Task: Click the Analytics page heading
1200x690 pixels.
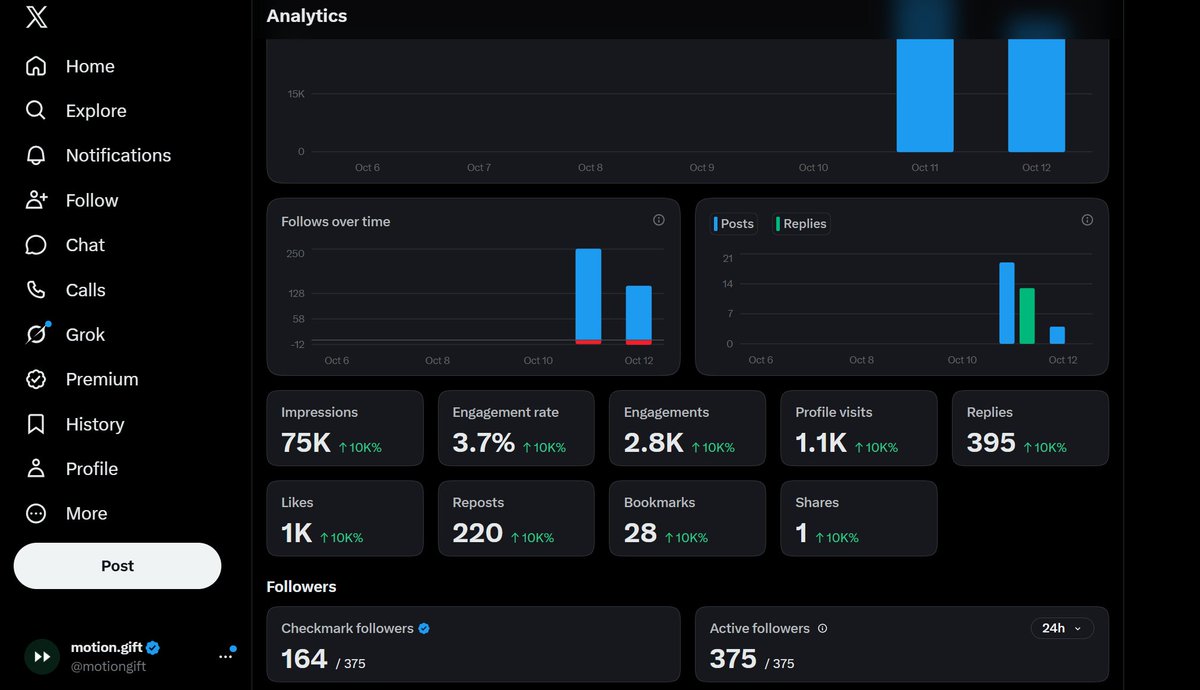Action: 307,16
